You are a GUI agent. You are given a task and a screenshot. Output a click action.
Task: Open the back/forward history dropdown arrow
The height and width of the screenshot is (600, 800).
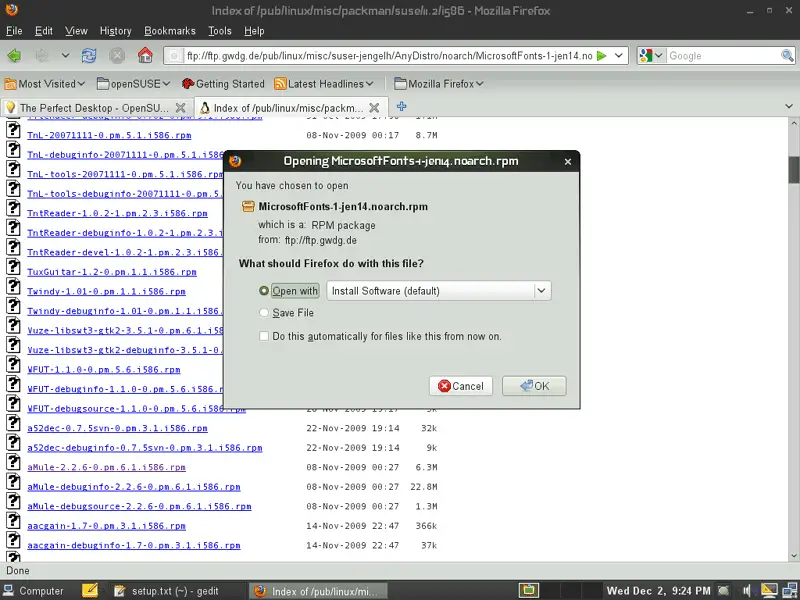click(65, 56)
